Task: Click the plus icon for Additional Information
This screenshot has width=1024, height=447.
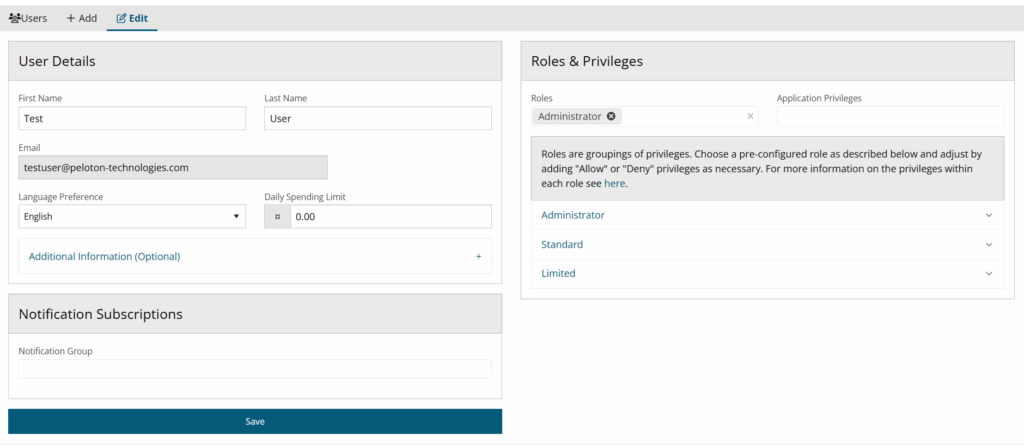Action: (x=478, y=257)
